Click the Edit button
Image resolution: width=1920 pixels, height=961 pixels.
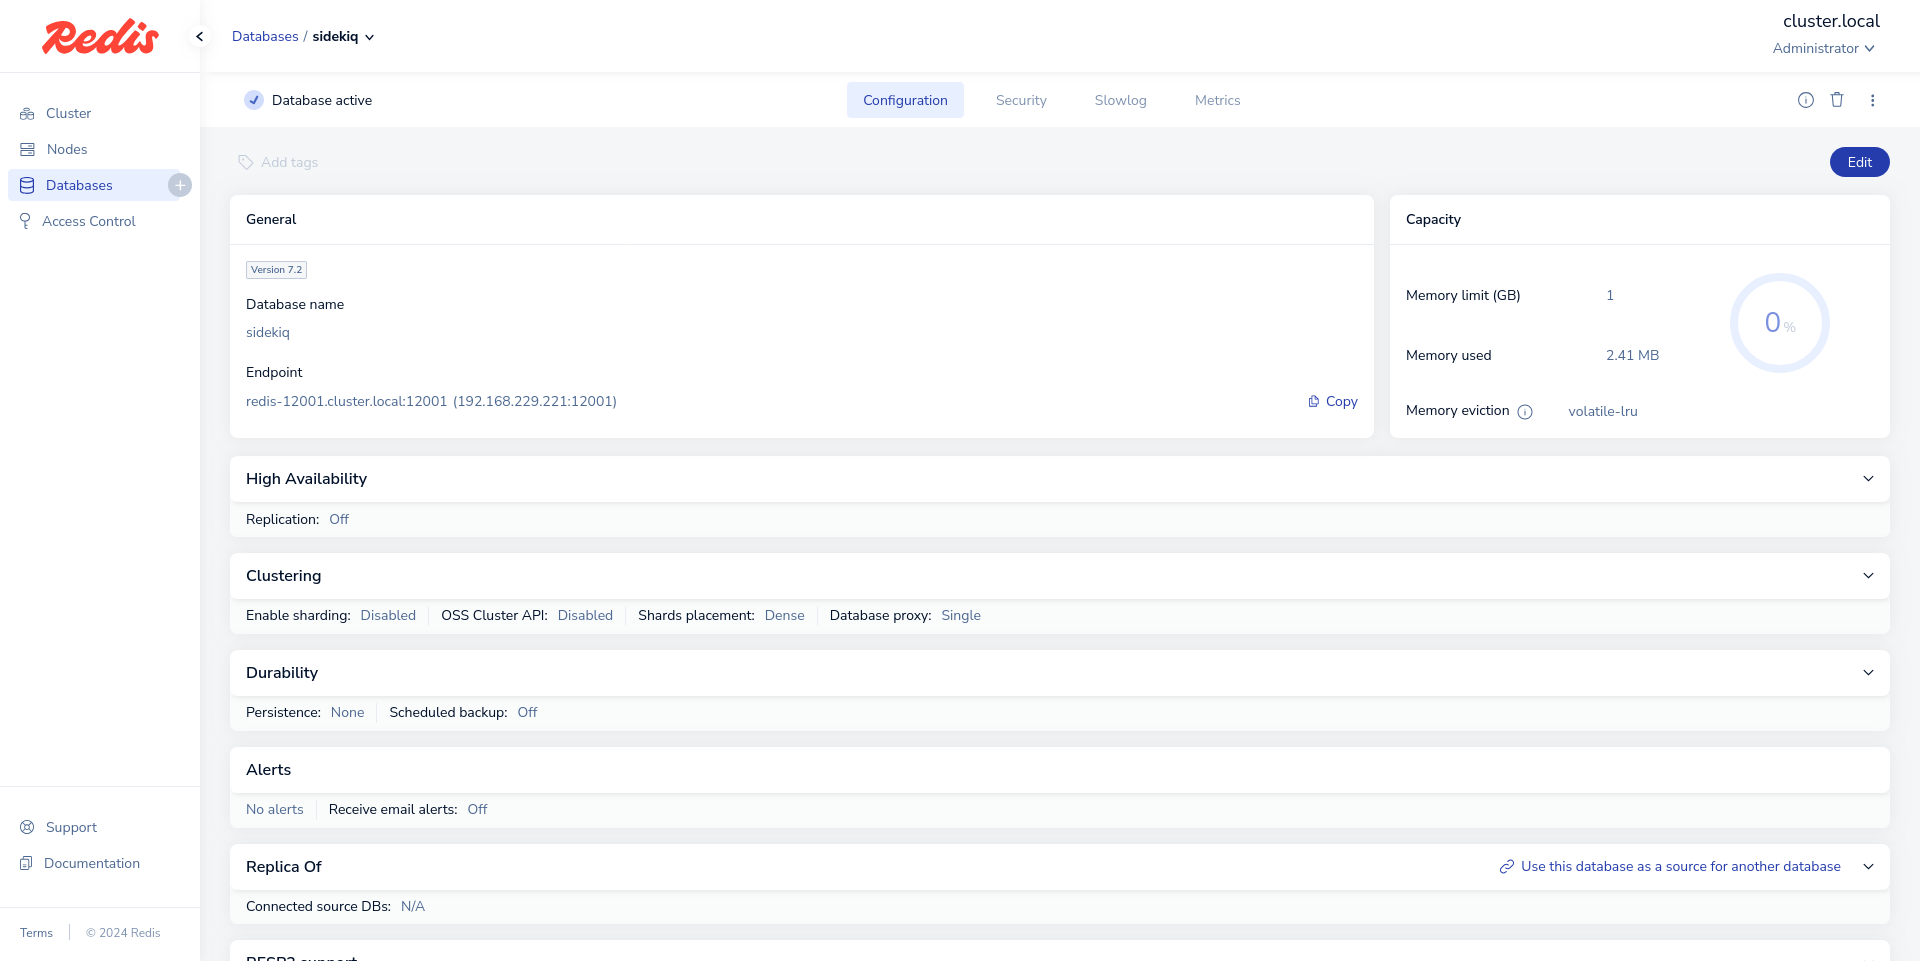pyautogui.click(x=1859, y=162)
